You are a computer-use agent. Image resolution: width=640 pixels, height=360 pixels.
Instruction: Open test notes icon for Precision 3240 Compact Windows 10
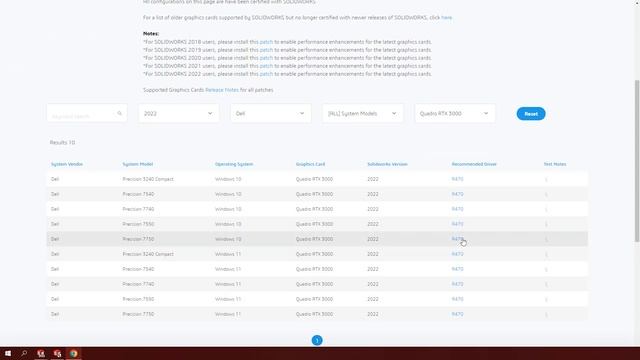click(546, 179)
